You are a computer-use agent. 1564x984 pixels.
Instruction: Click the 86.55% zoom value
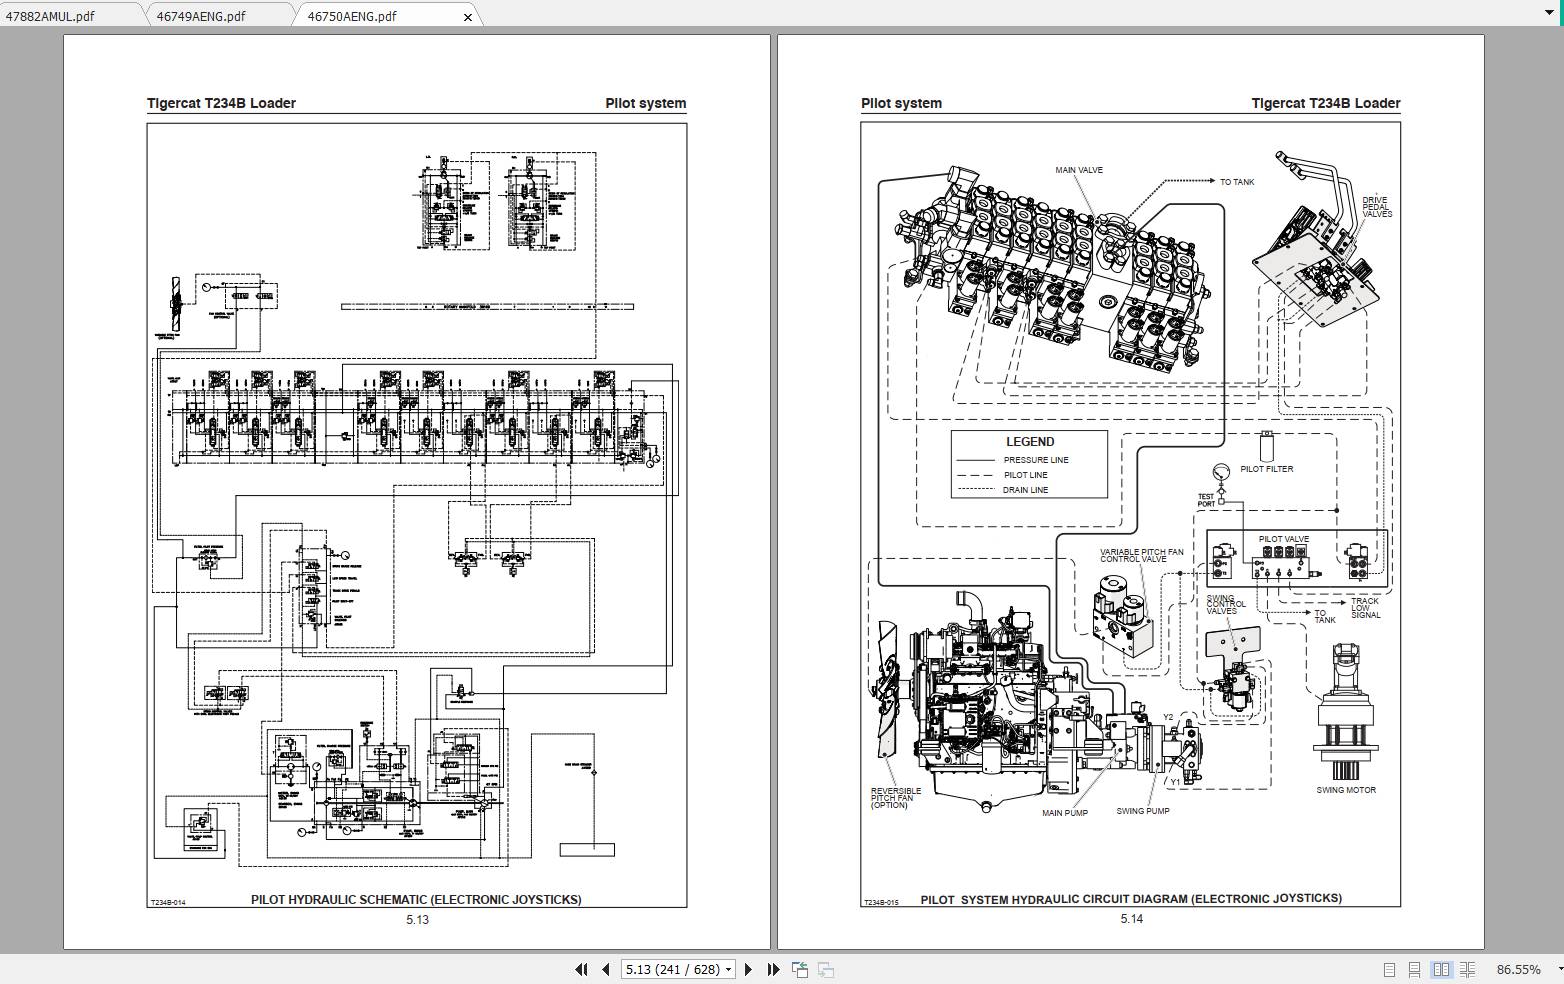[1517, 969]
